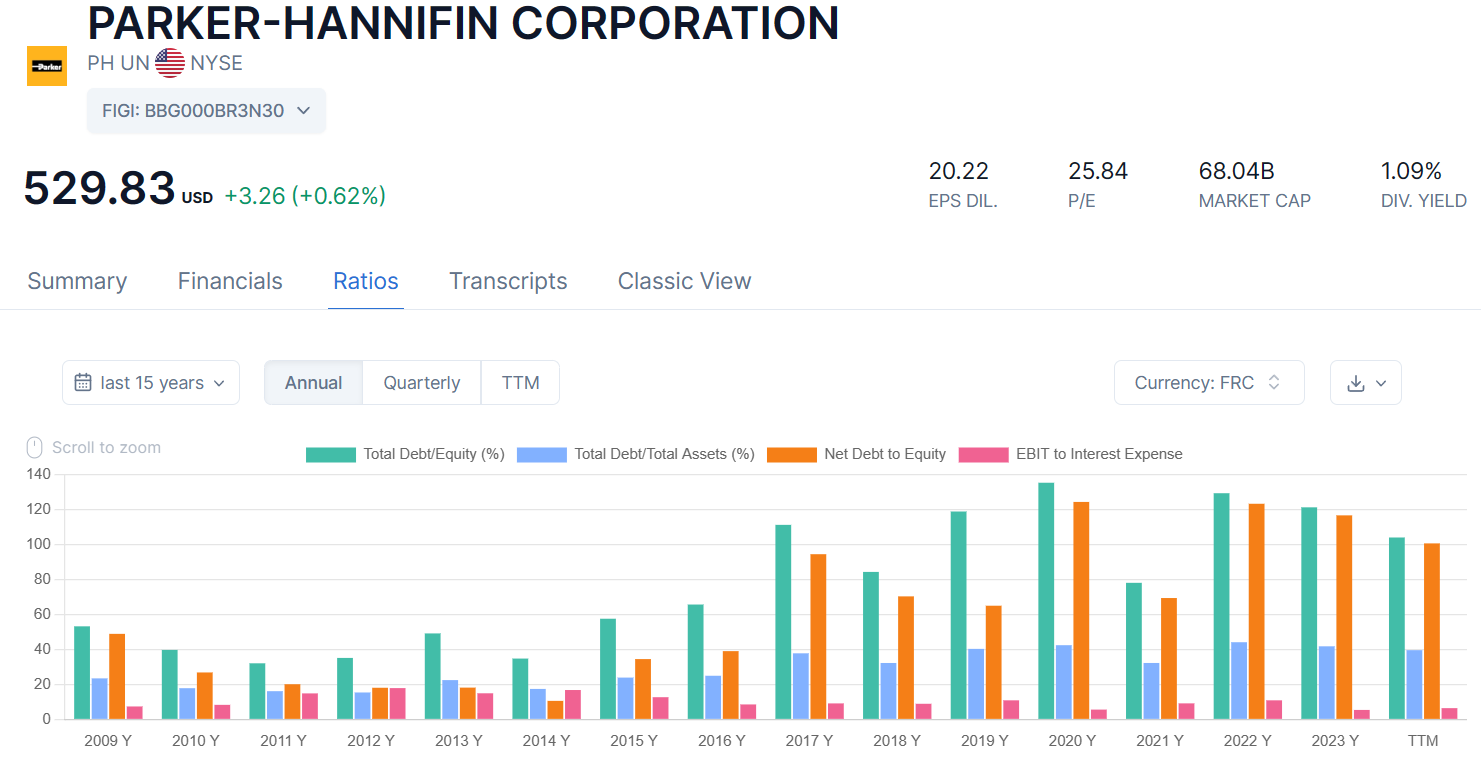Image resolution: width=1481 pixels, height=763 pixels.
Task: Click the 2017 Y orange Net Debt bar
Action: pyautogui.click(x=818, y=636)
